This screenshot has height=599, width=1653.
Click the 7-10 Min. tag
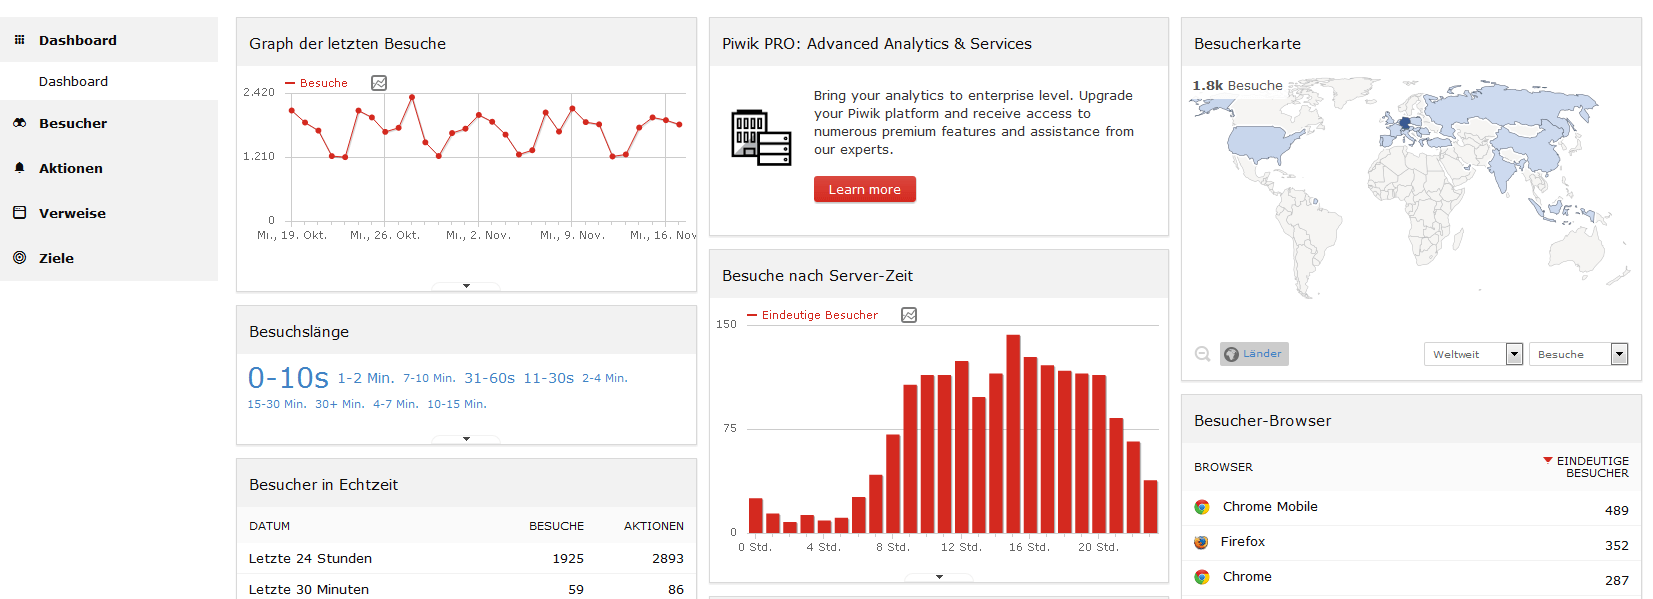click(429, 378)
